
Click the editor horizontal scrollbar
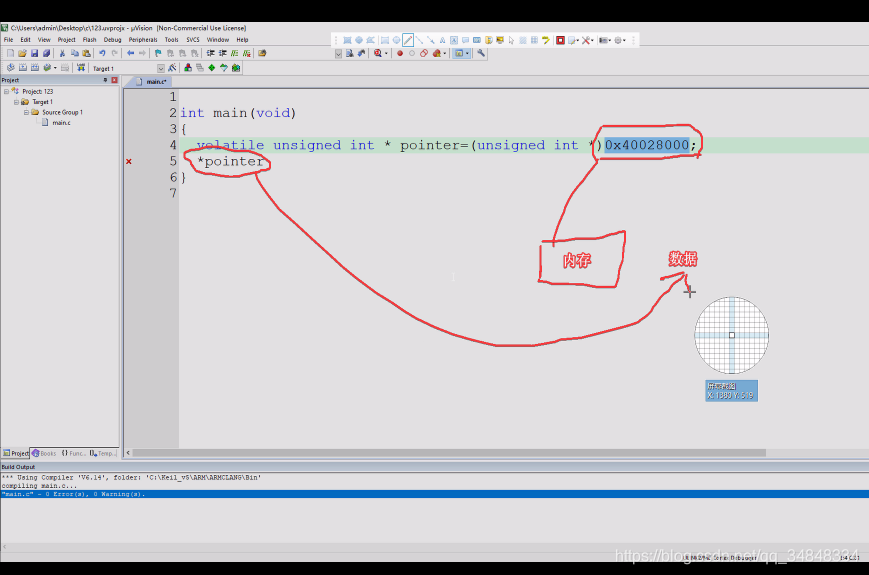[449, 453]
